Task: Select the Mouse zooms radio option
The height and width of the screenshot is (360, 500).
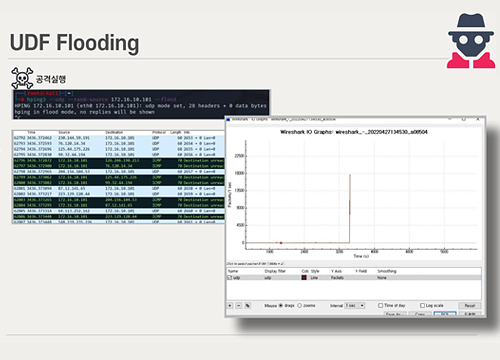Action: point(299,305)
